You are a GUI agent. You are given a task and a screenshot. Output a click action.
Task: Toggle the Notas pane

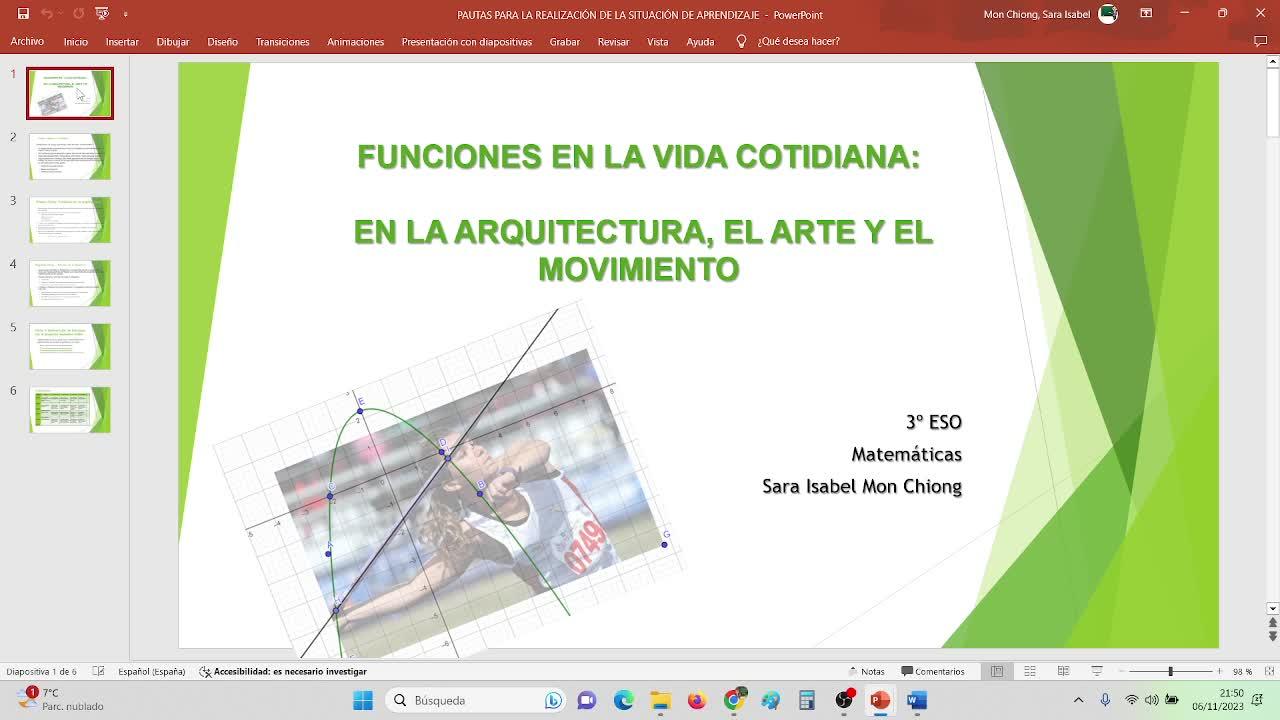coord(866,671)
